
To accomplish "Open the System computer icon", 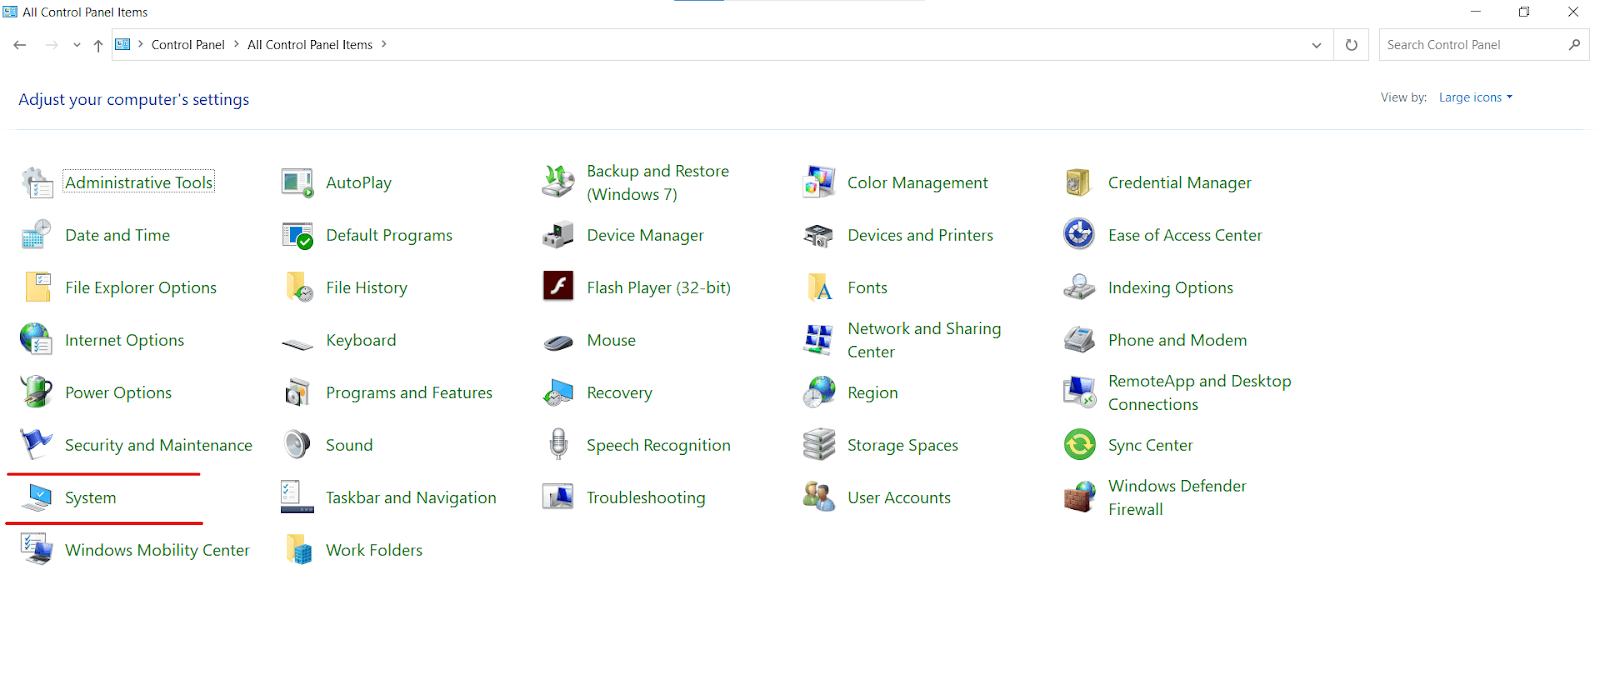I will [x=37, y=497].
